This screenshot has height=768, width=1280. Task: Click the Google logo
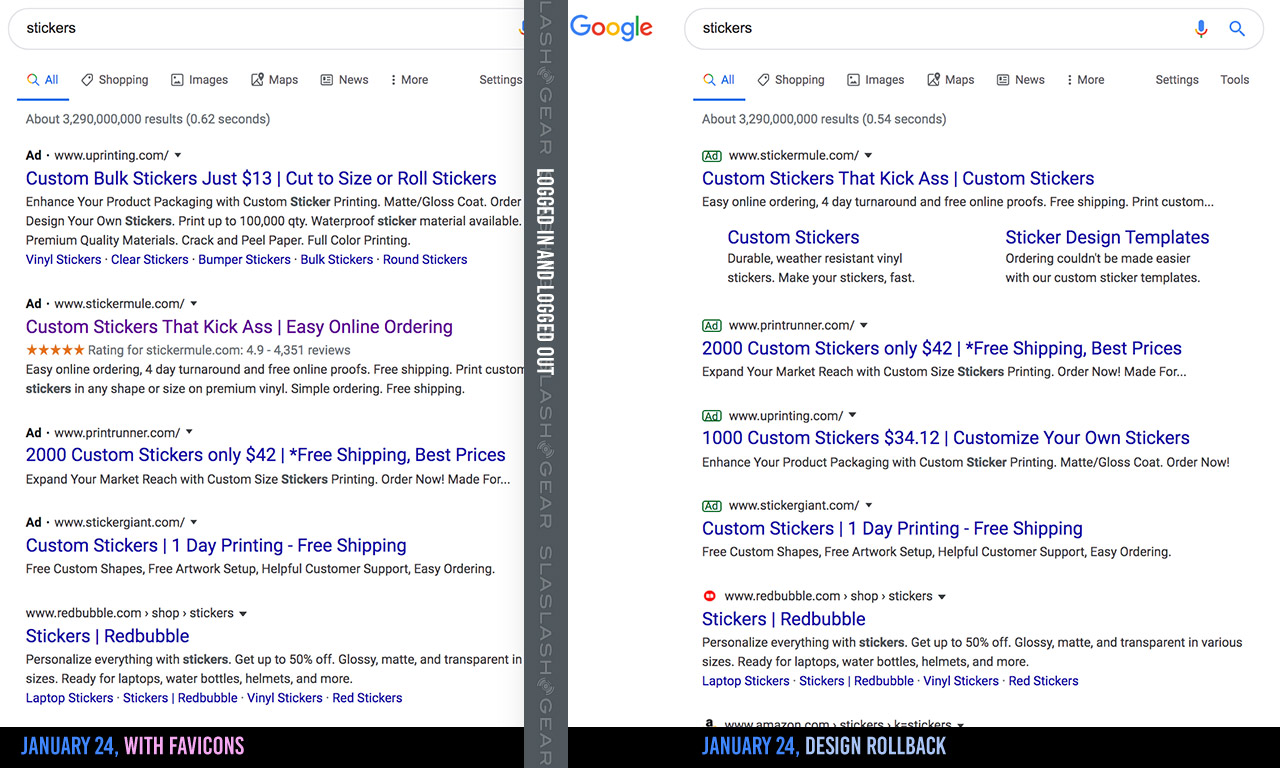point(611,28)
